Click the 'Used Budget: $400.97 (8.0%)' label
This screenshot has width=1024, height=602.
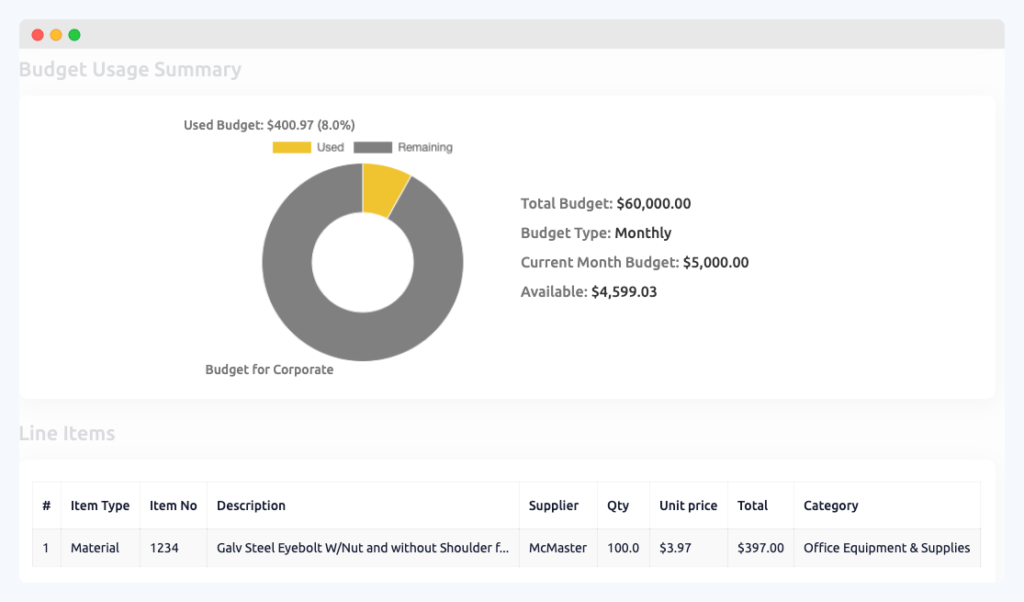coord(270,125)
